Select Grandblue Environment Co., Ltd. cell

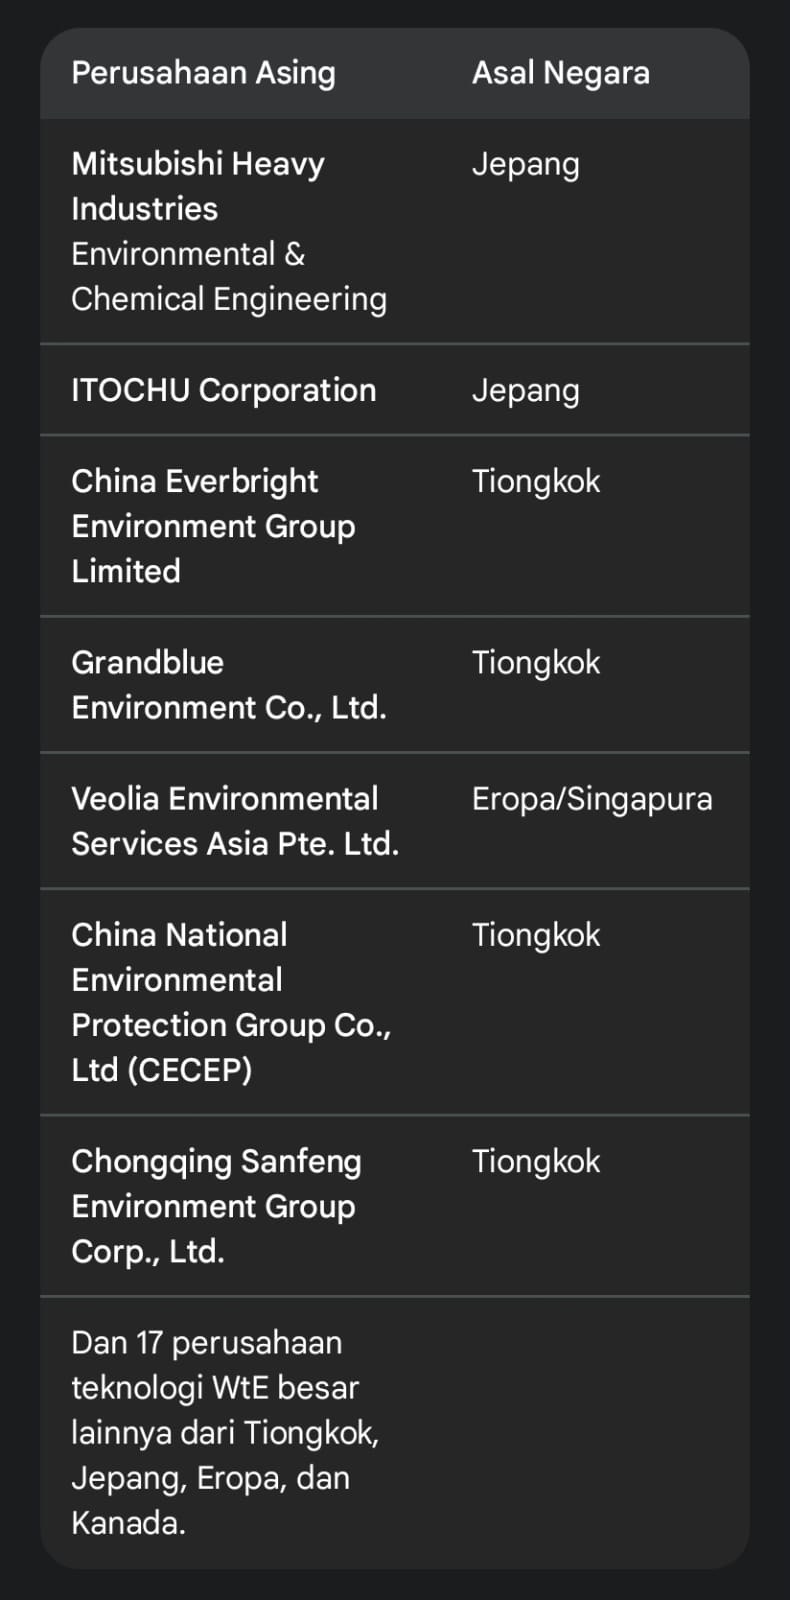(228, 685)
